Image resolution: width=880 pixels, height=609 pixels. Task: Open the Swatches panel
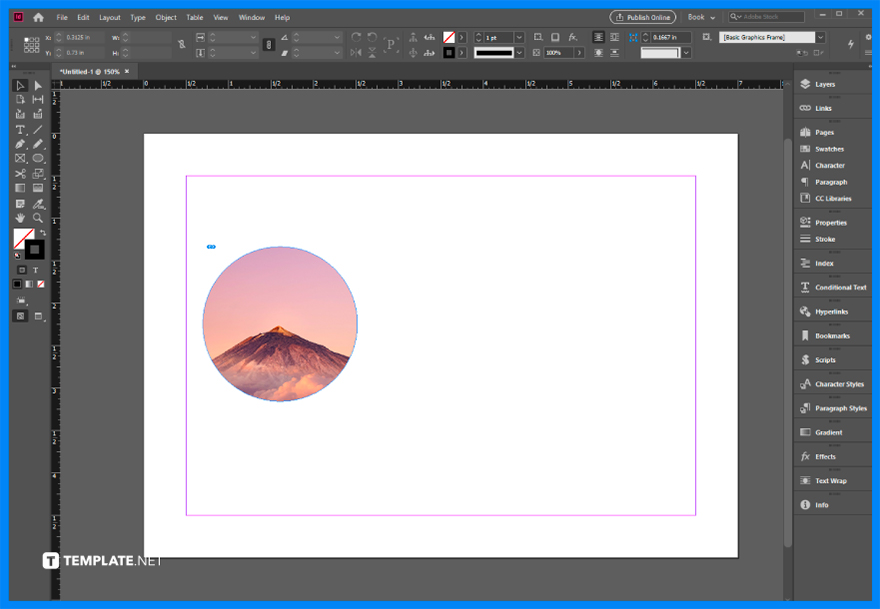pos(831,148)
